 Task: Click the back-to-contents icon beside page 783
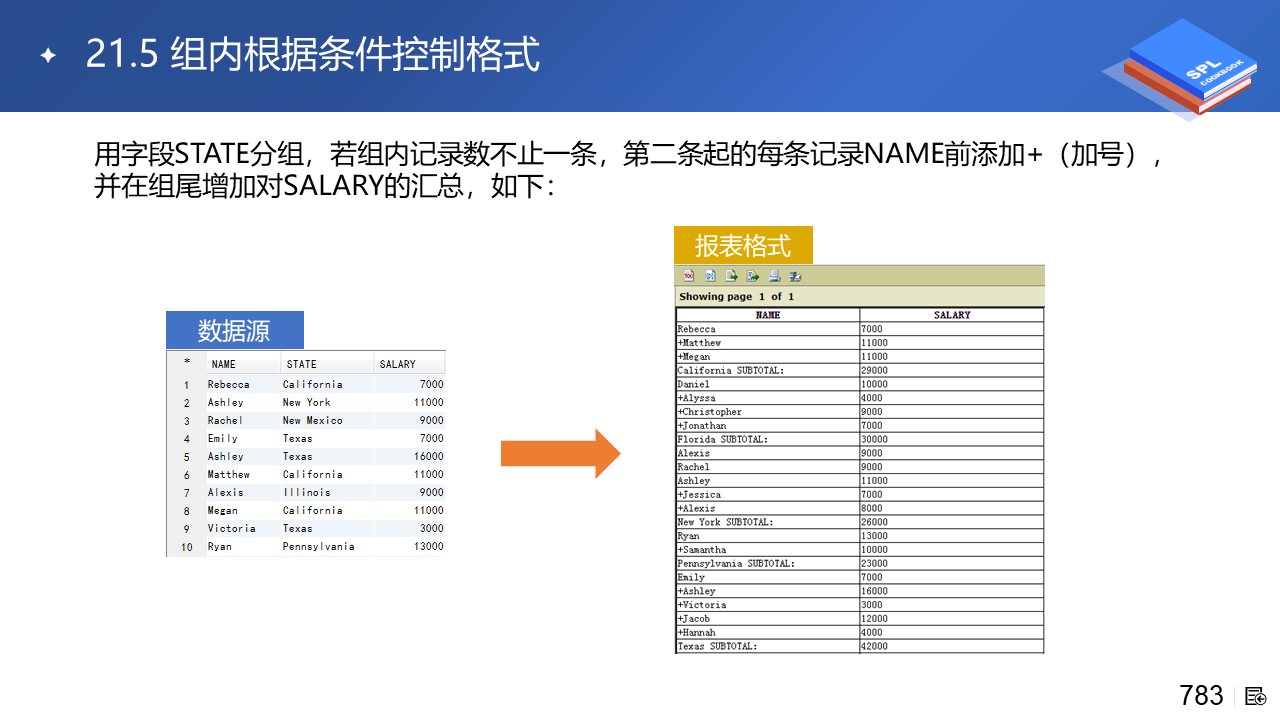[x=1256, y=696]
